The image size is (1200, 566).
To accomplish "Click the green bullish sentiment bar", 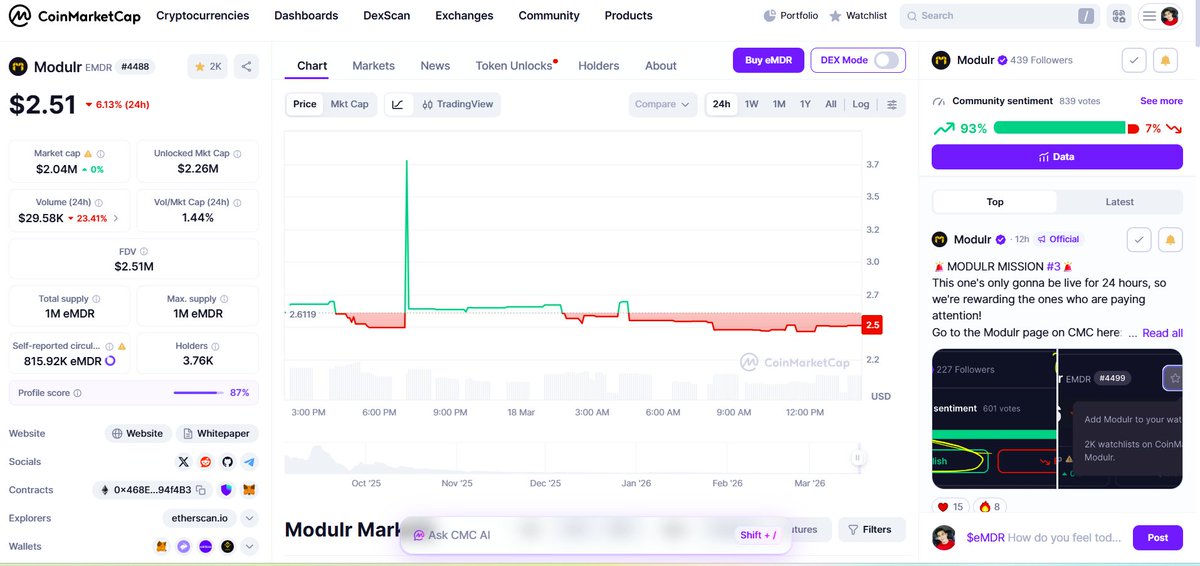I will tap(1059, 128).
